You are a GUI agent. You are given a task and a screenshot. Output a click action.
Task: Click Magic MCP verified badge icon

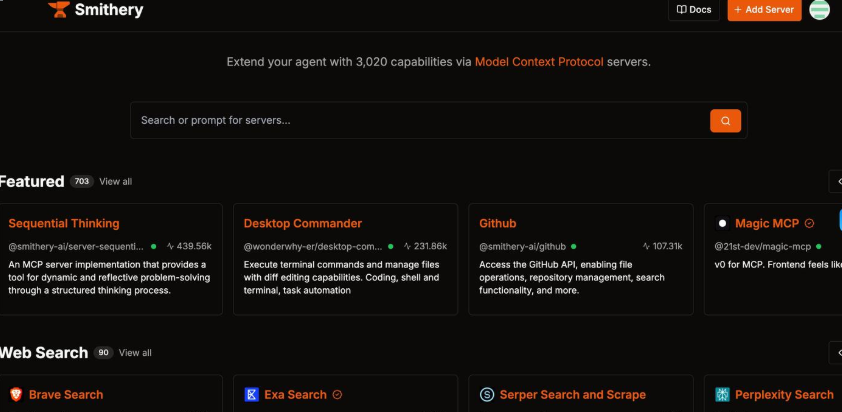[809, 223]
